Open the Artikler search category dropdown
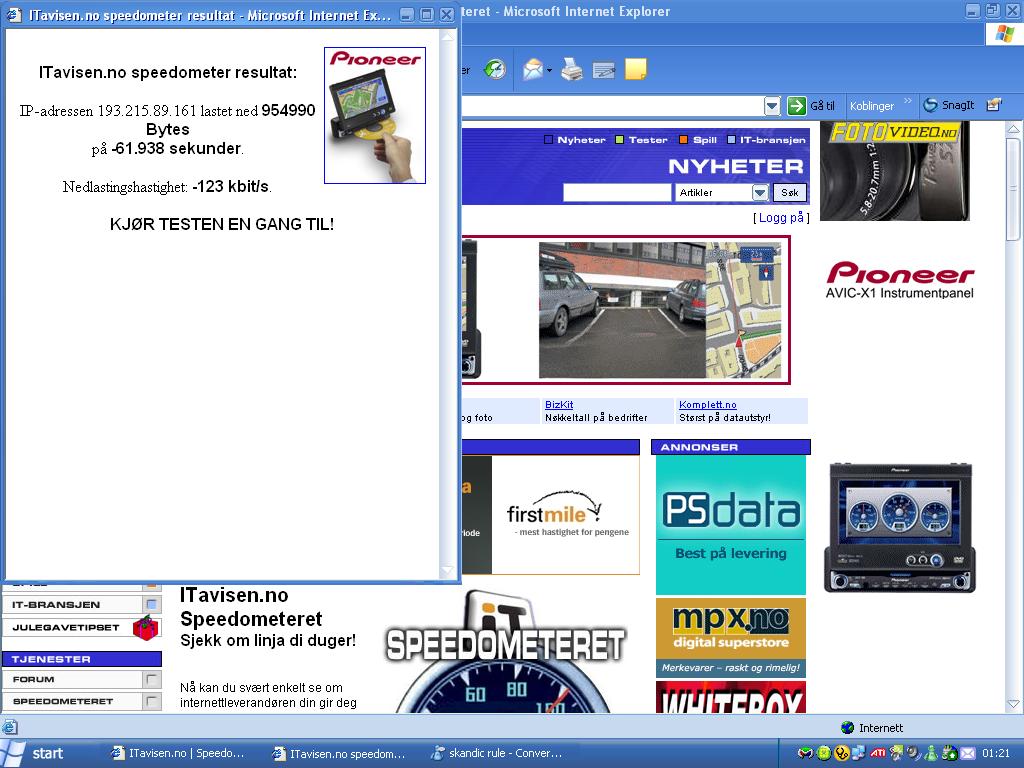Image resolution: width=1024 pixels, height=768 pixels. tap(760, 192)
